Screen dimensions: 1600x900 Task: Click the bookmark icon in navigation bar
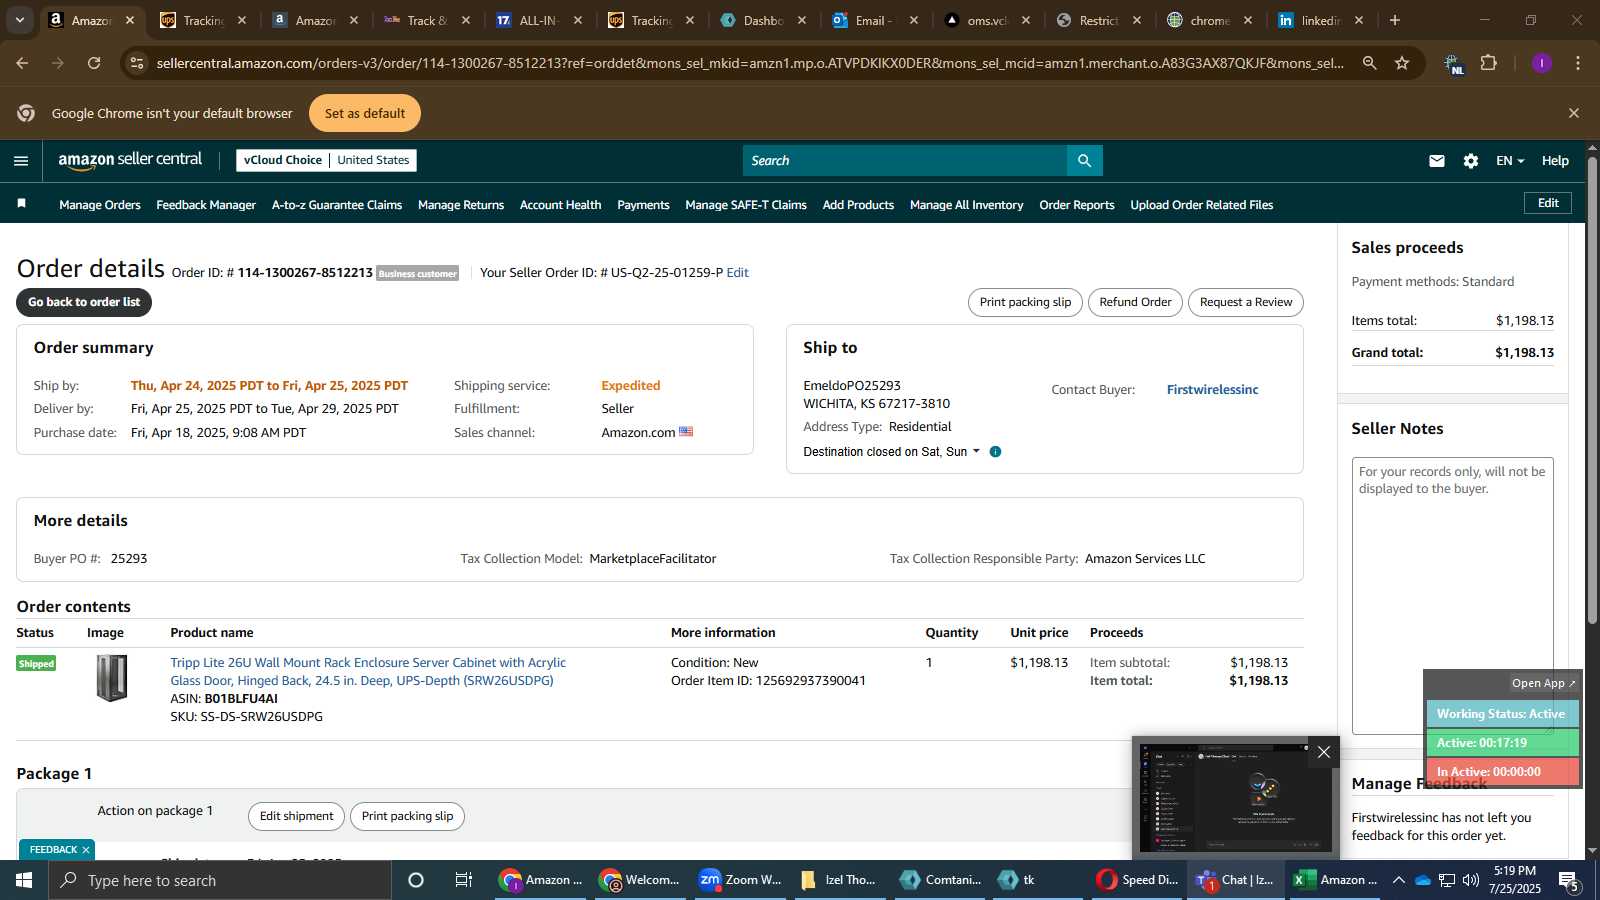coord(21,204)
